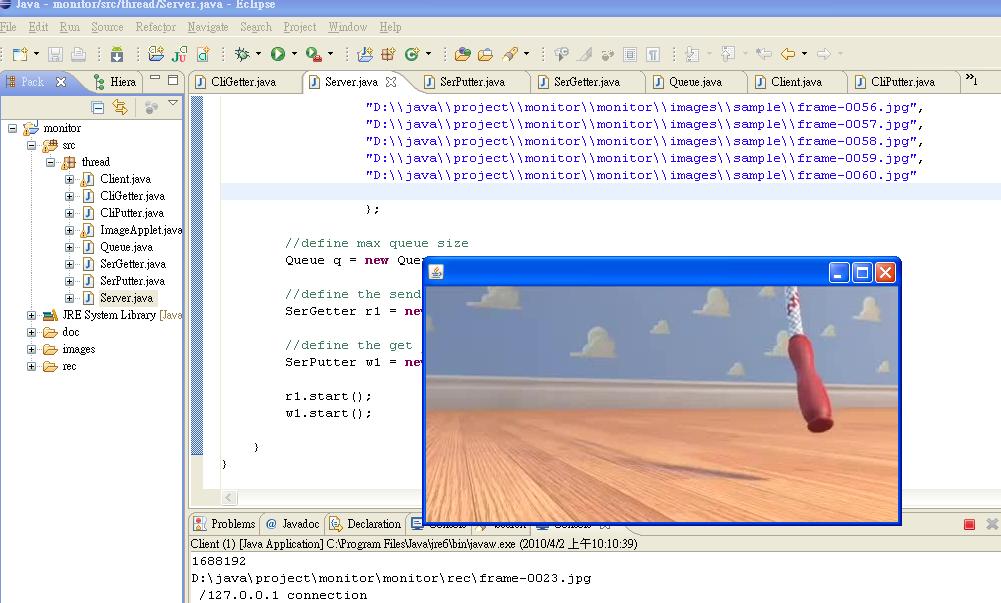Viewport: 1001px width, 603px height.
Task: Click the Open Task folder icon
Action: (485, 54)
